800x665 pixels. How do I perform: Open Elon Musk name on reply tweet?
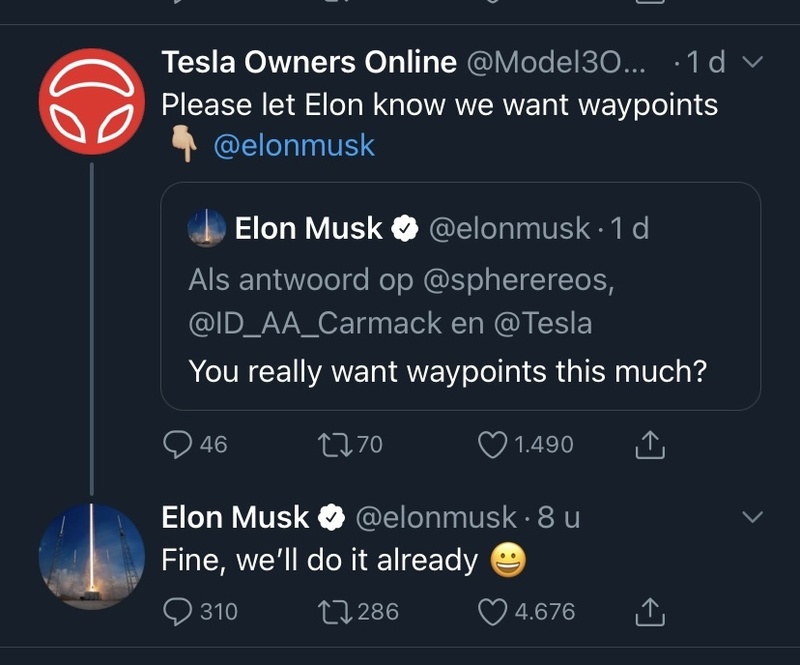[235, 517]
